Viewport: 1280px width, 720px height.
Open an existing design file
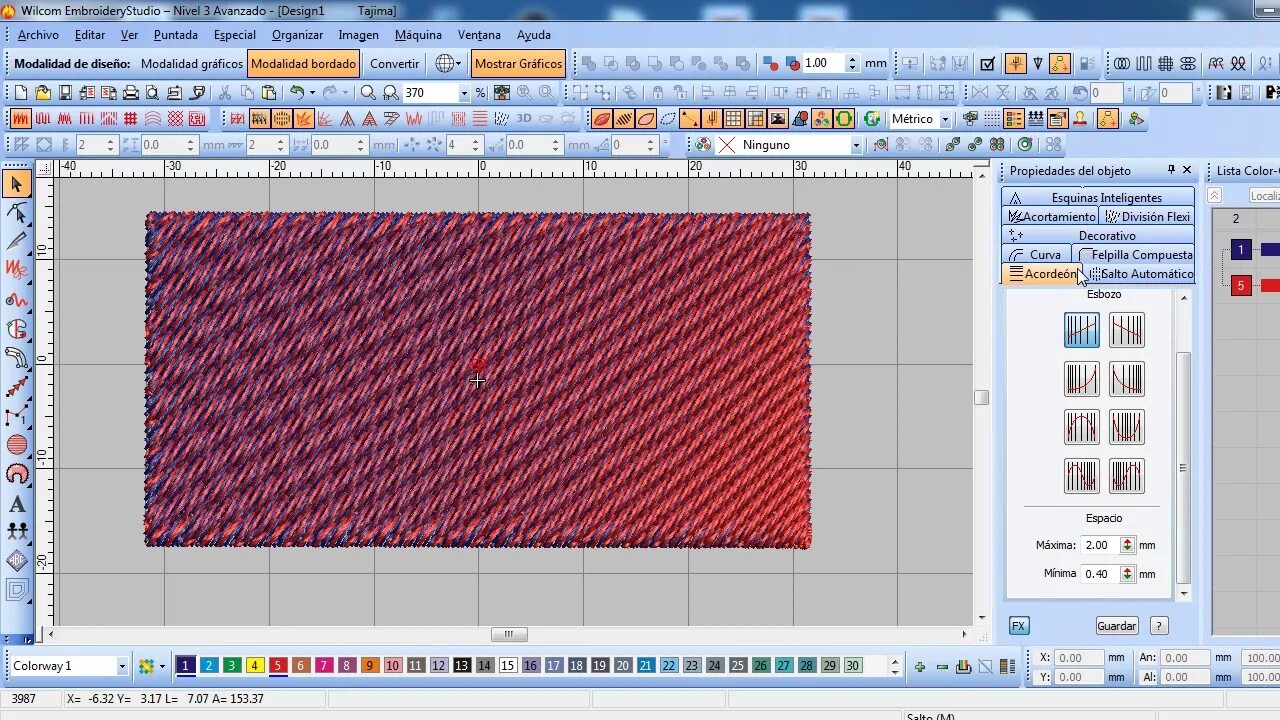pos(43,93)
